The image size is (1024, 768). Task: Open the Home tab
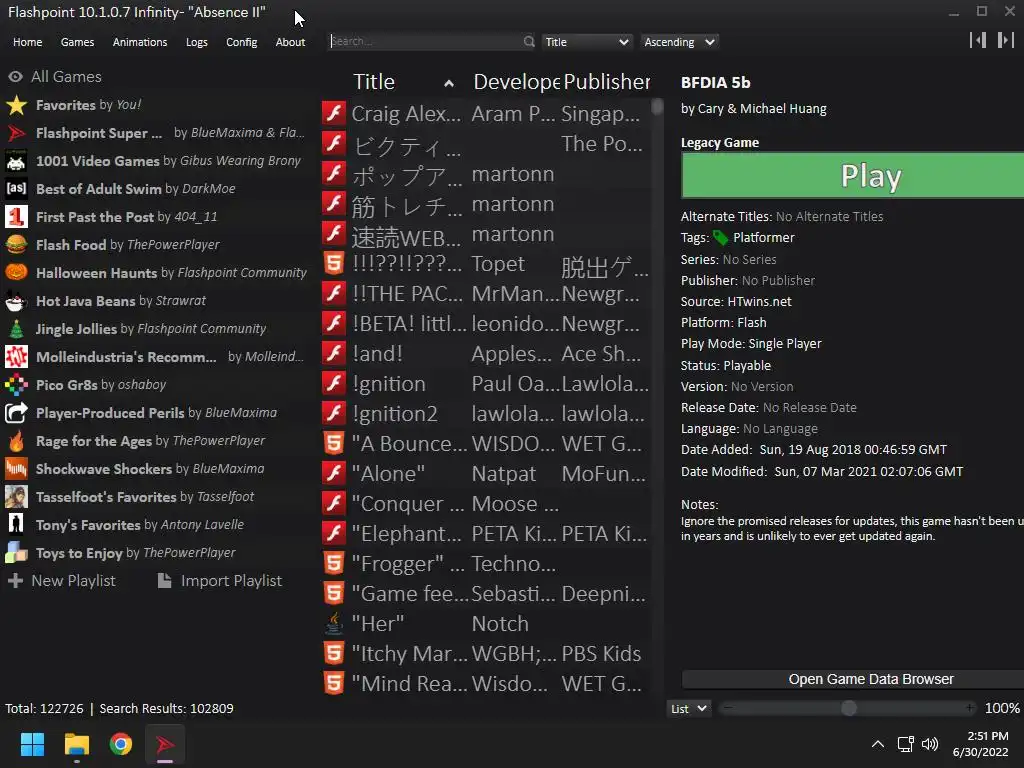coord(27,42)
